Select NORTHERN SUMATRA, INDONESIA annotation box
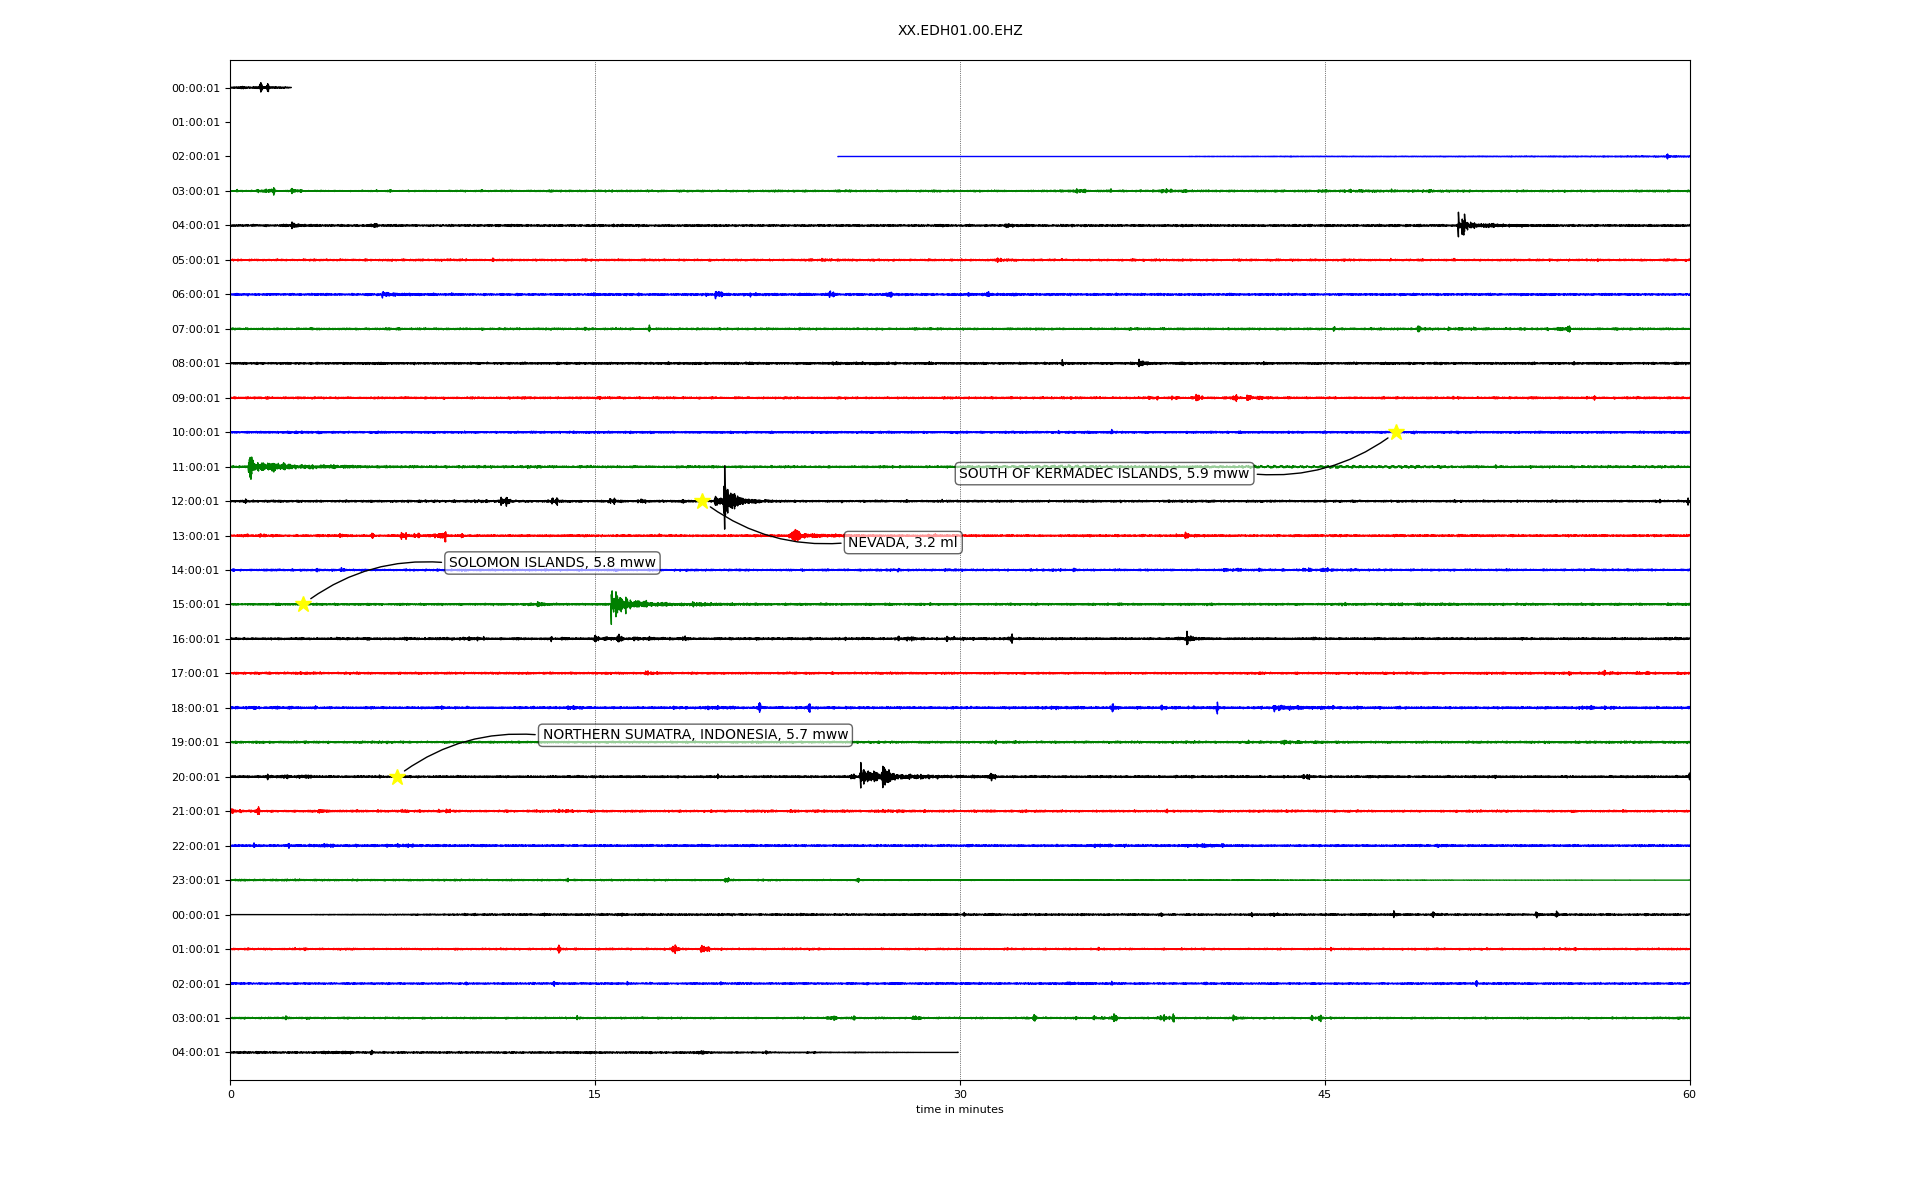This screenshot has width=1920, height=1200. tap(695, 735)
